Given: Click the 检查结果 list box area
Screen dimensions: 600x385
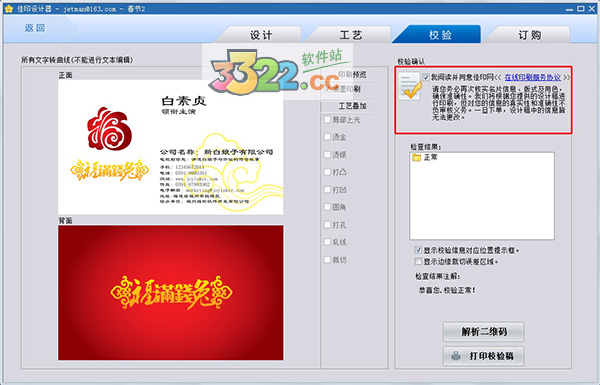Looking at the screenshot, I should (482, 196).
